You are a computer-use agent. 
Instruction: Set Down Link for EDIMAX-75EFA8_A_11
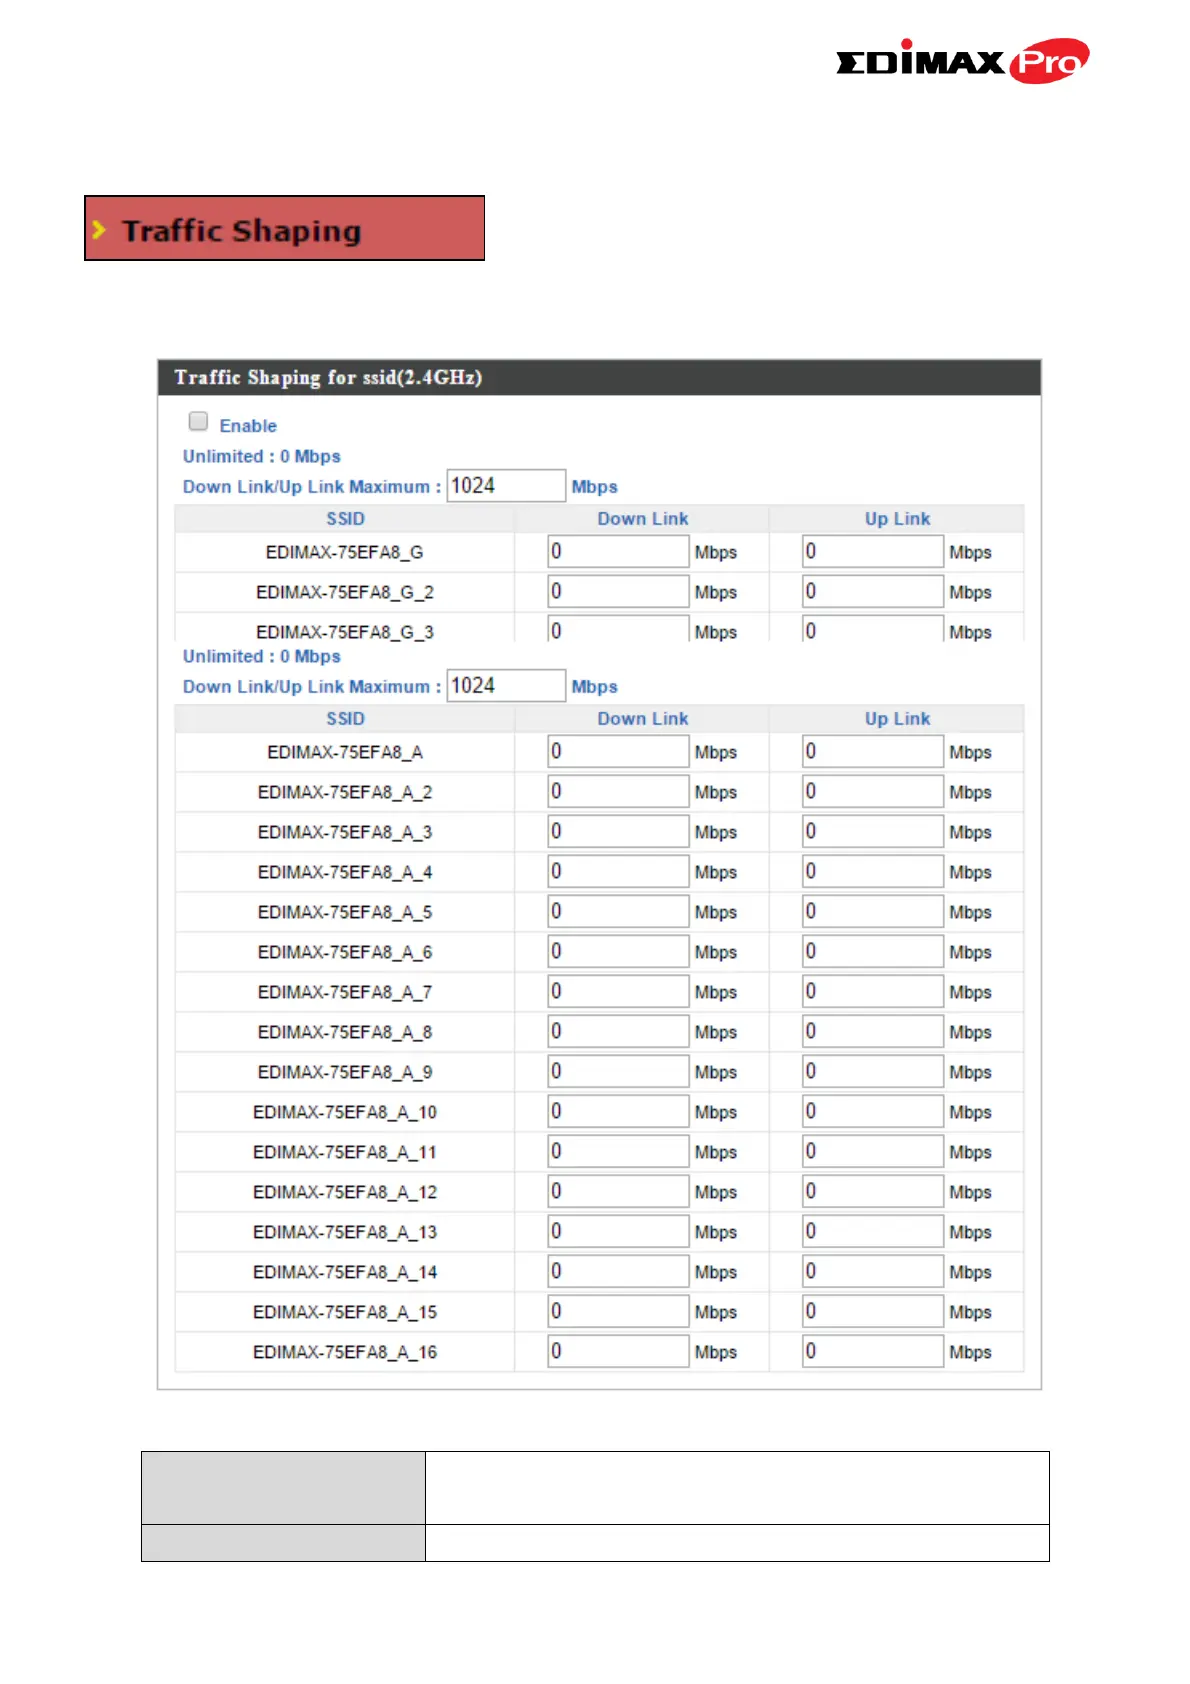pos(619,1152)
